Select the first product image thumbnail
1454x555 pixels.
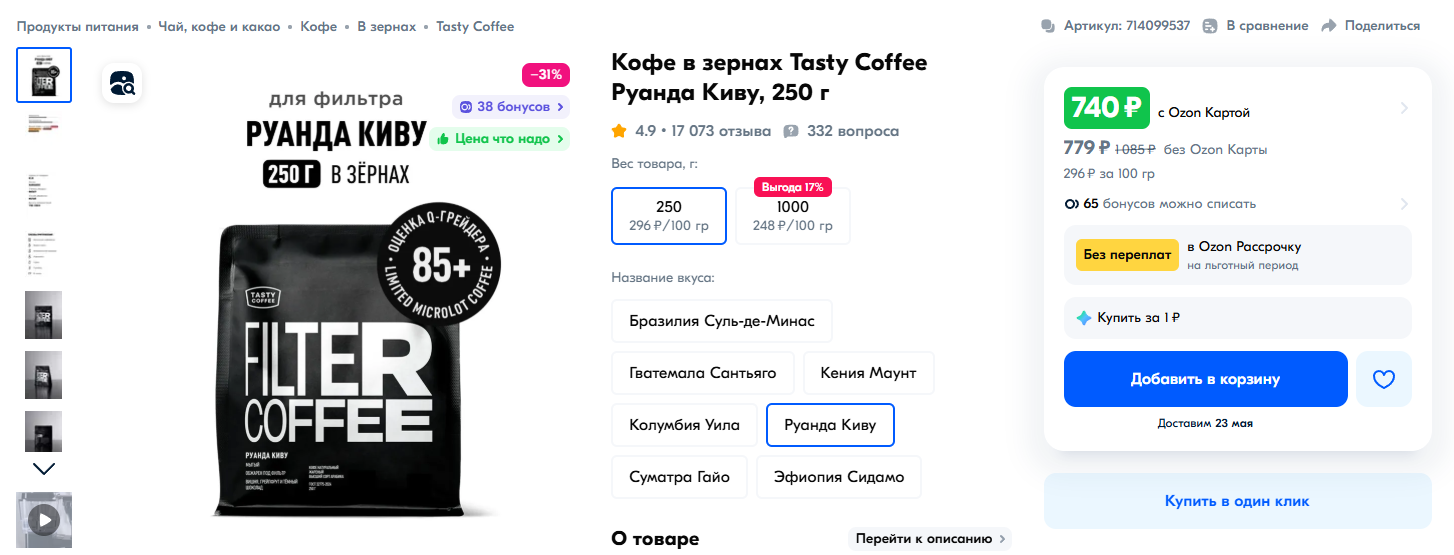click(x=44, y=75)
